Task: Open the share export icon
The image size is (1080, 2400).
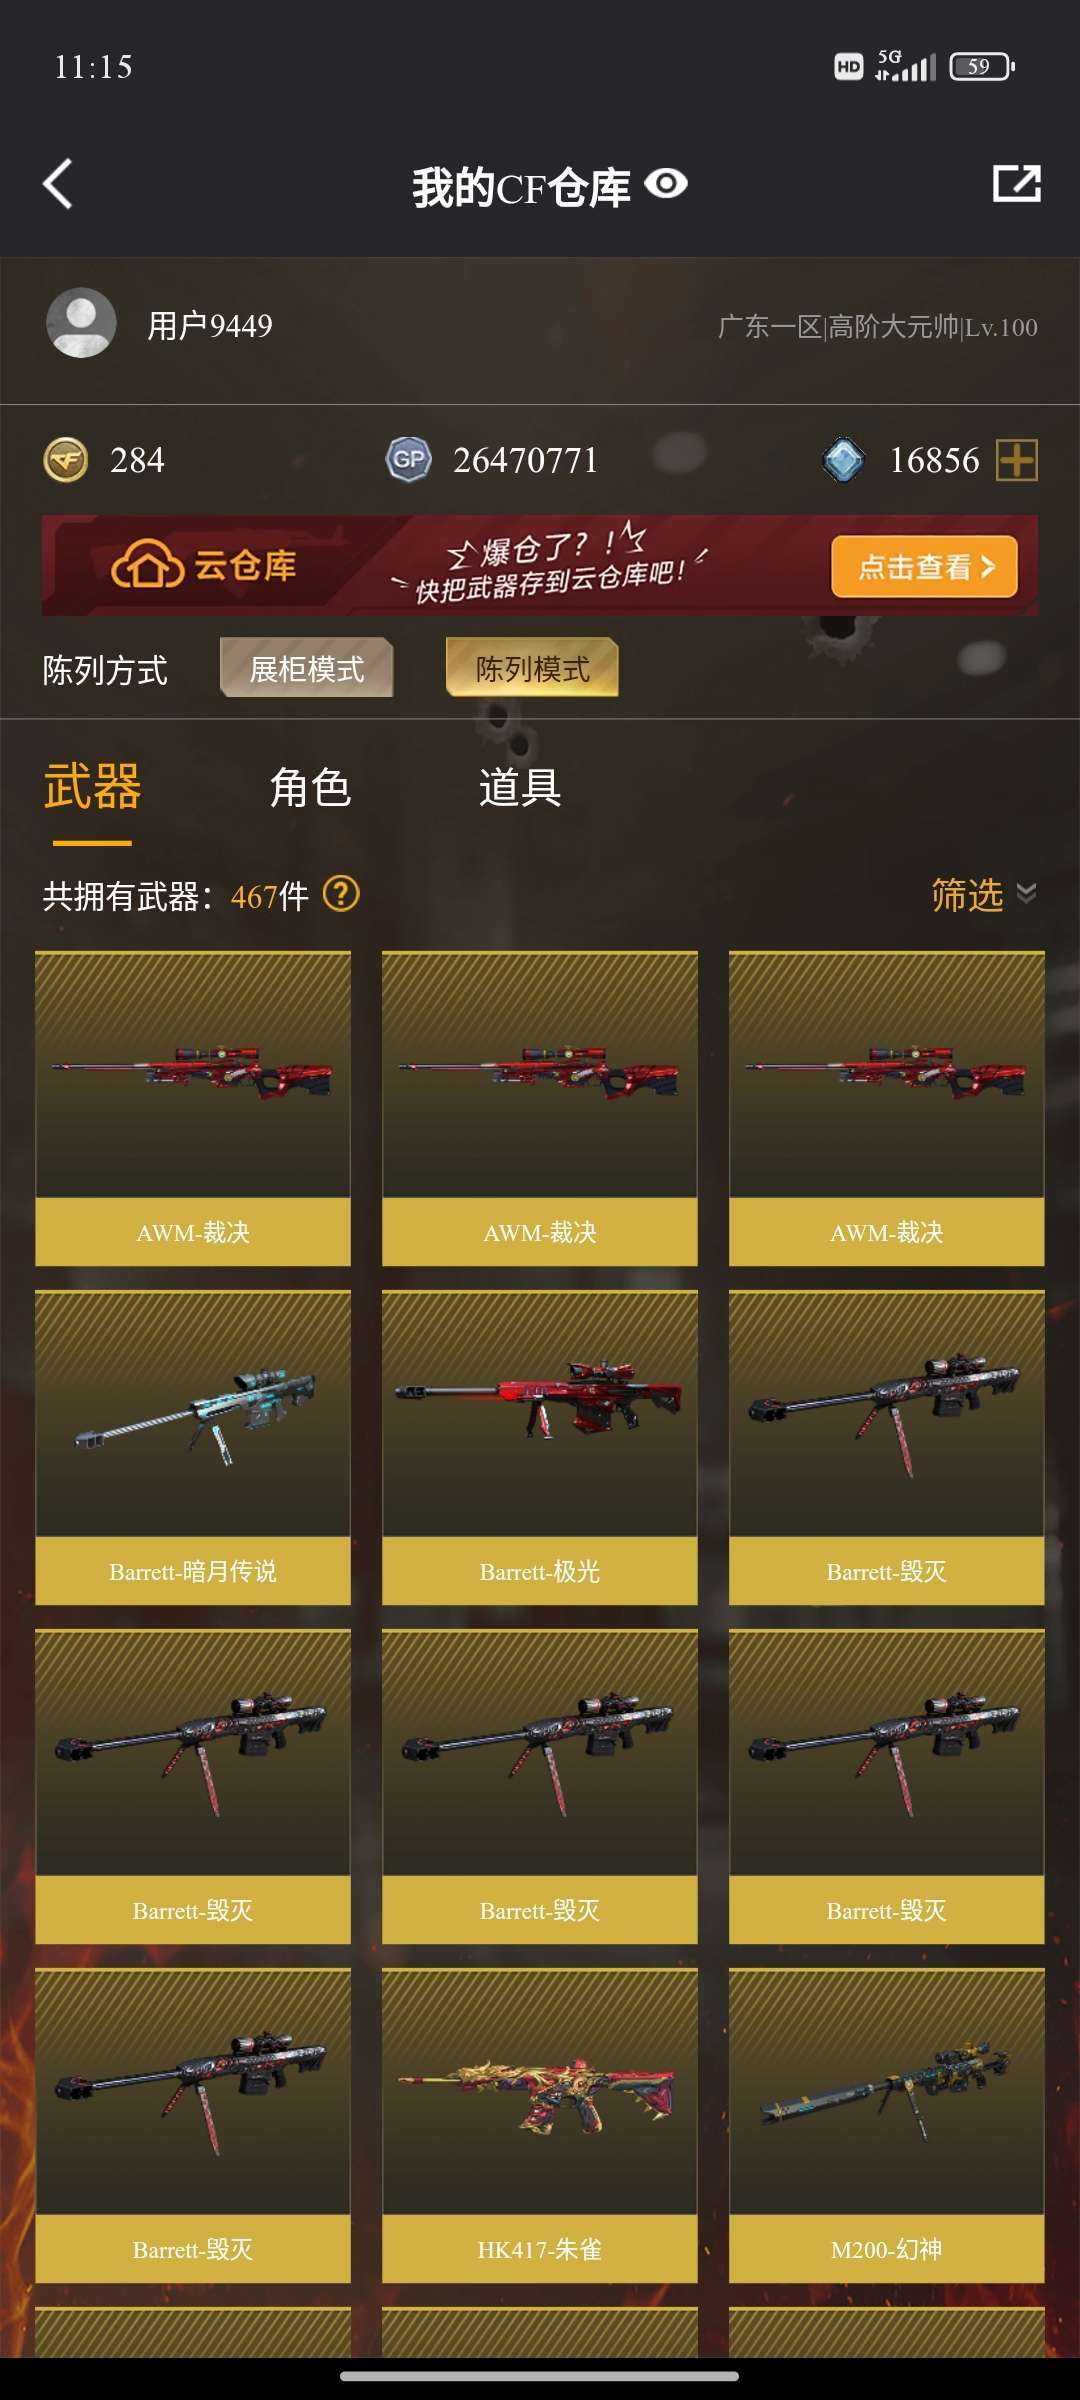Action: [x=1017, y=184]
